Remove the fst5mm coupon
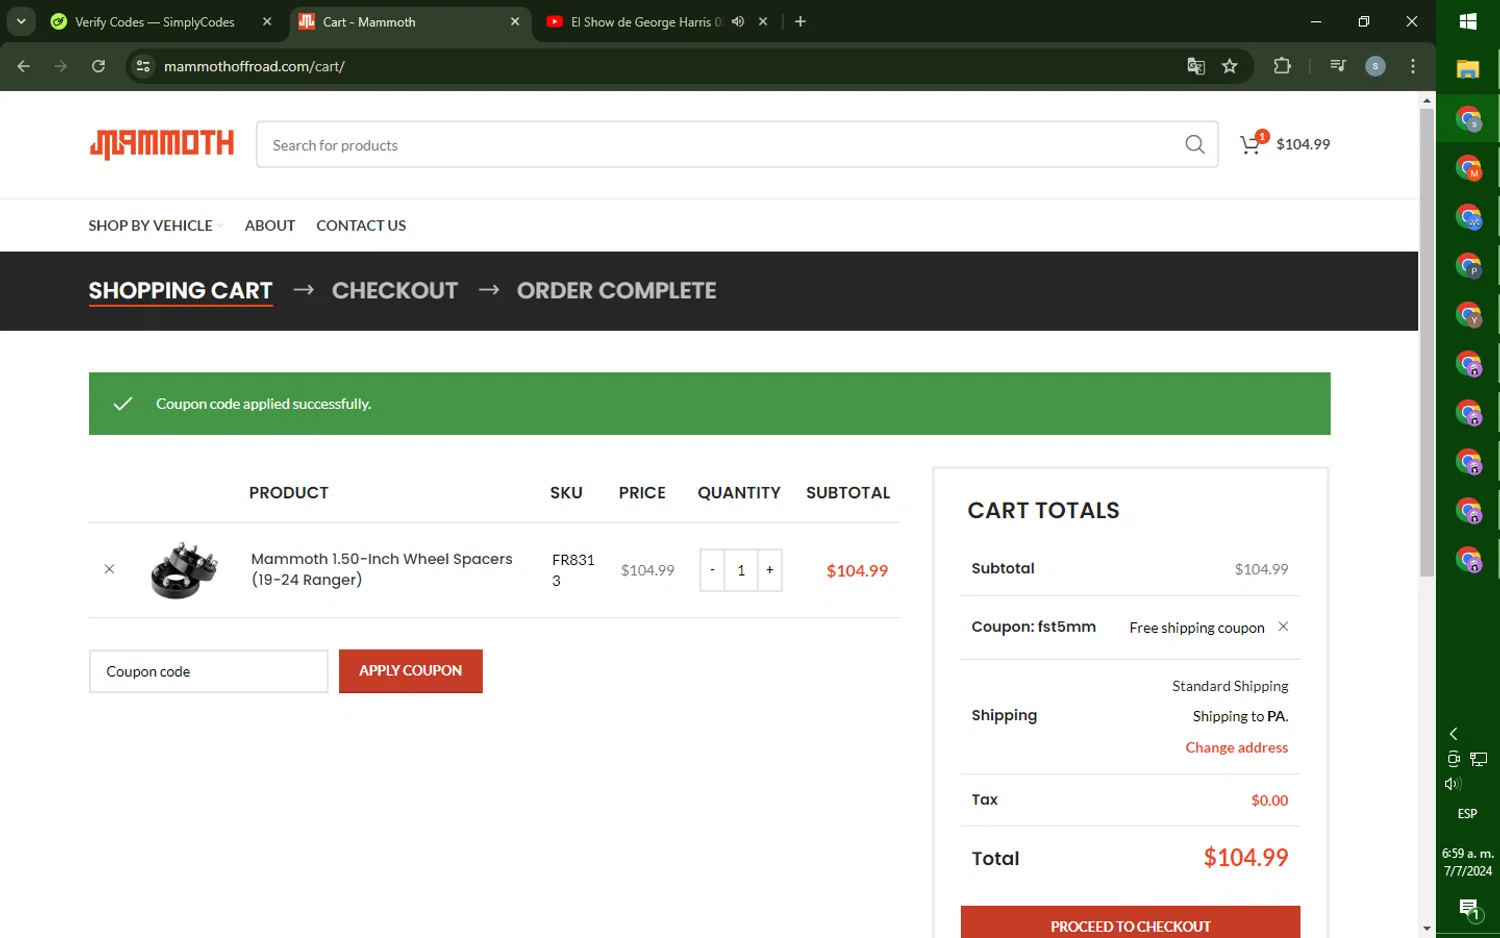 (1283, 626)
